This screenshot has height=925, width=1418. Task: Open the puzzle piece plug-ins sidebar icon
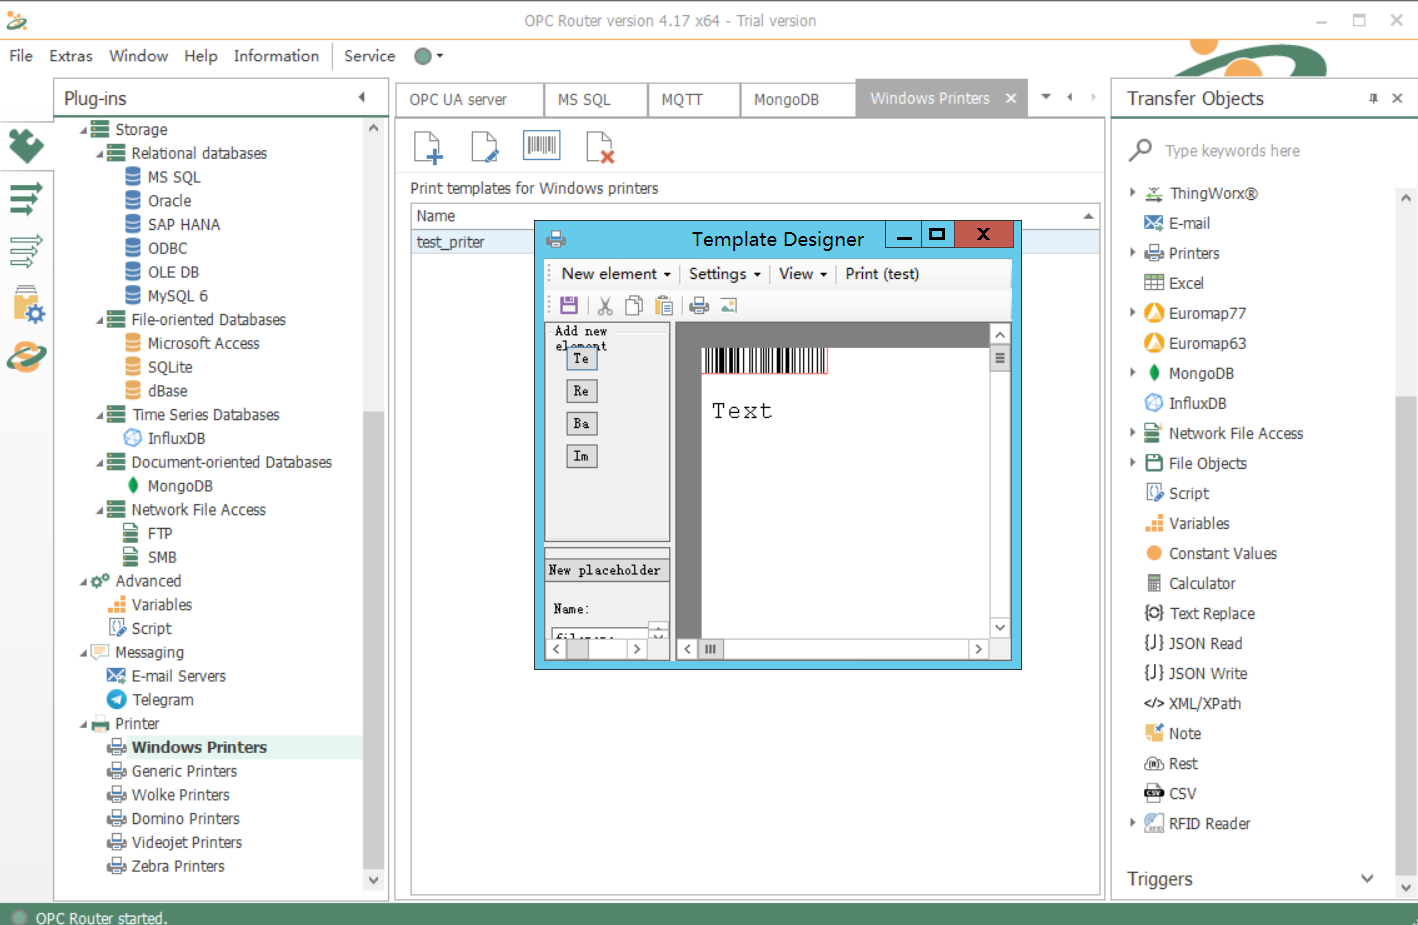point(26,146)
